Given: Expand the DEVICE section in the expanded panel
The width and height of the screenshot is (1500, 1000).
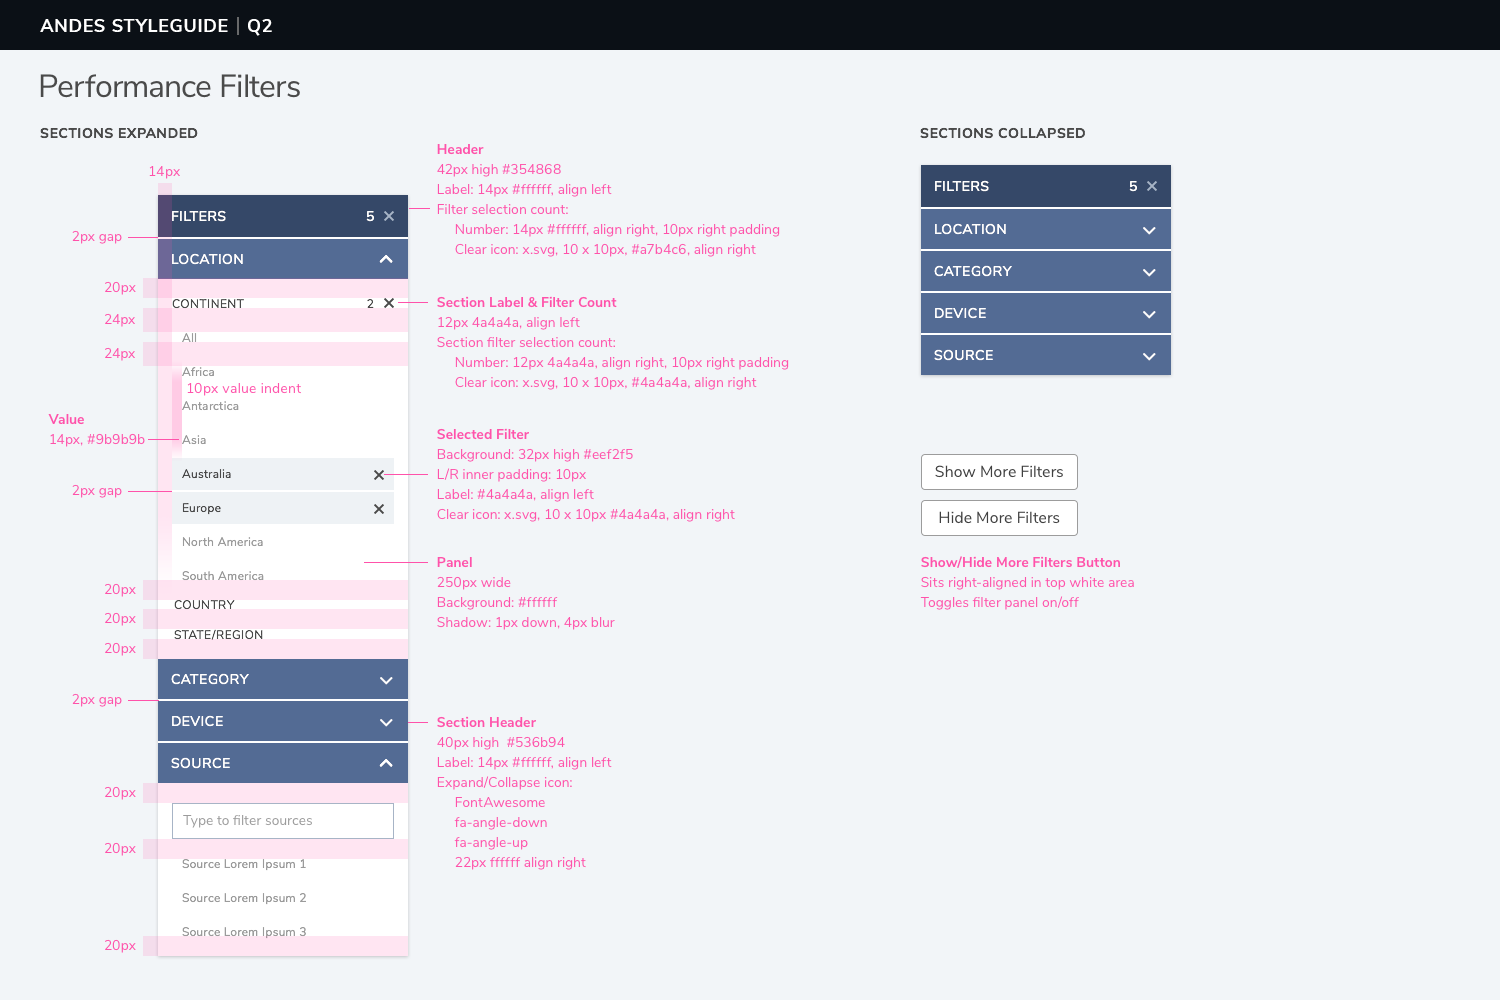Looking at the screenshot, I should [x=386, y=722].
